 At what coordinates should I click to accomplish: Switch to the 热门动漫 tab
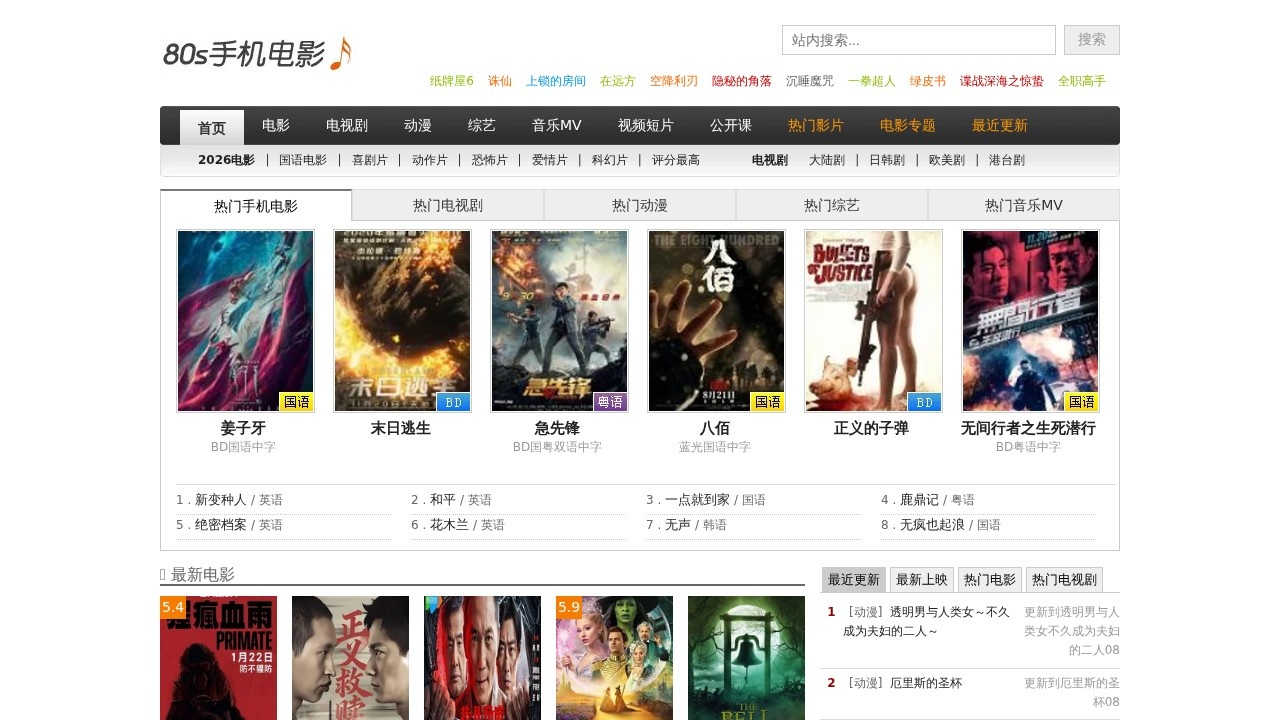640,205
